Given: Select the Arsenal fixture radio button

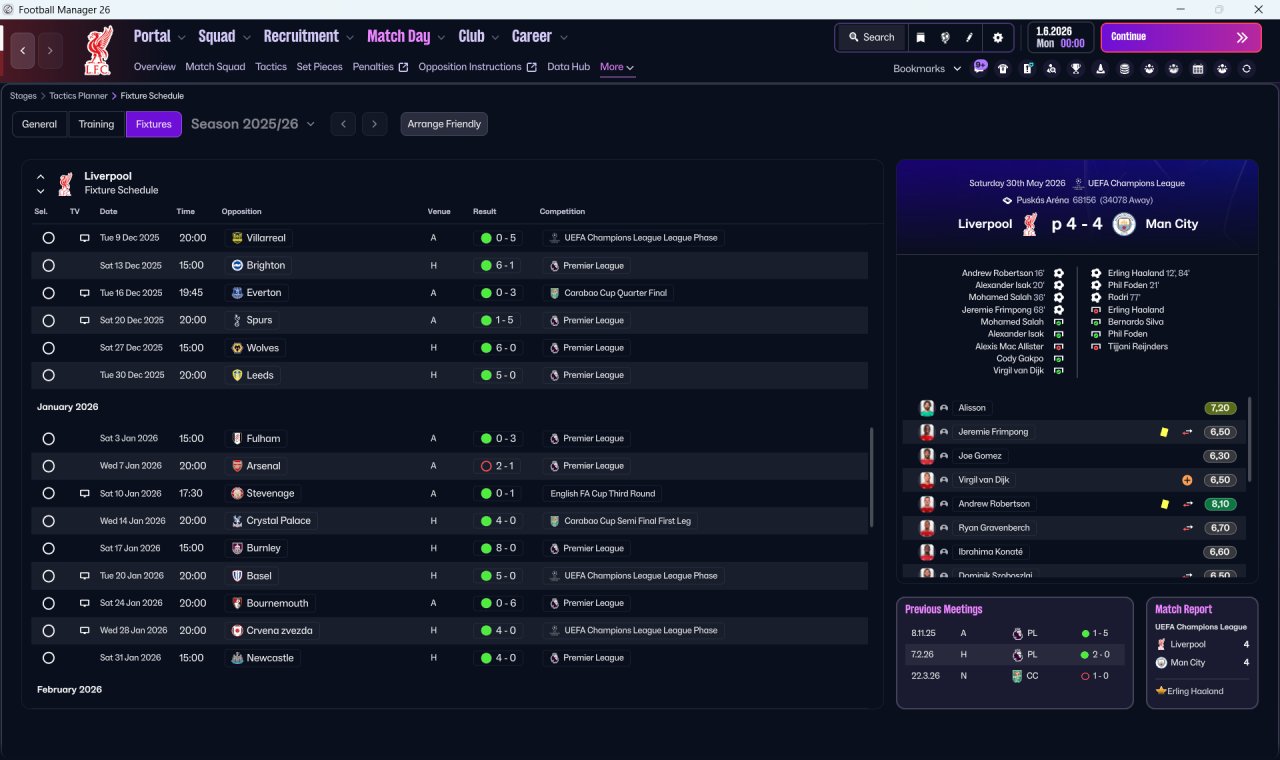Looking at the screenshot, I should click(x=48, y=466).
